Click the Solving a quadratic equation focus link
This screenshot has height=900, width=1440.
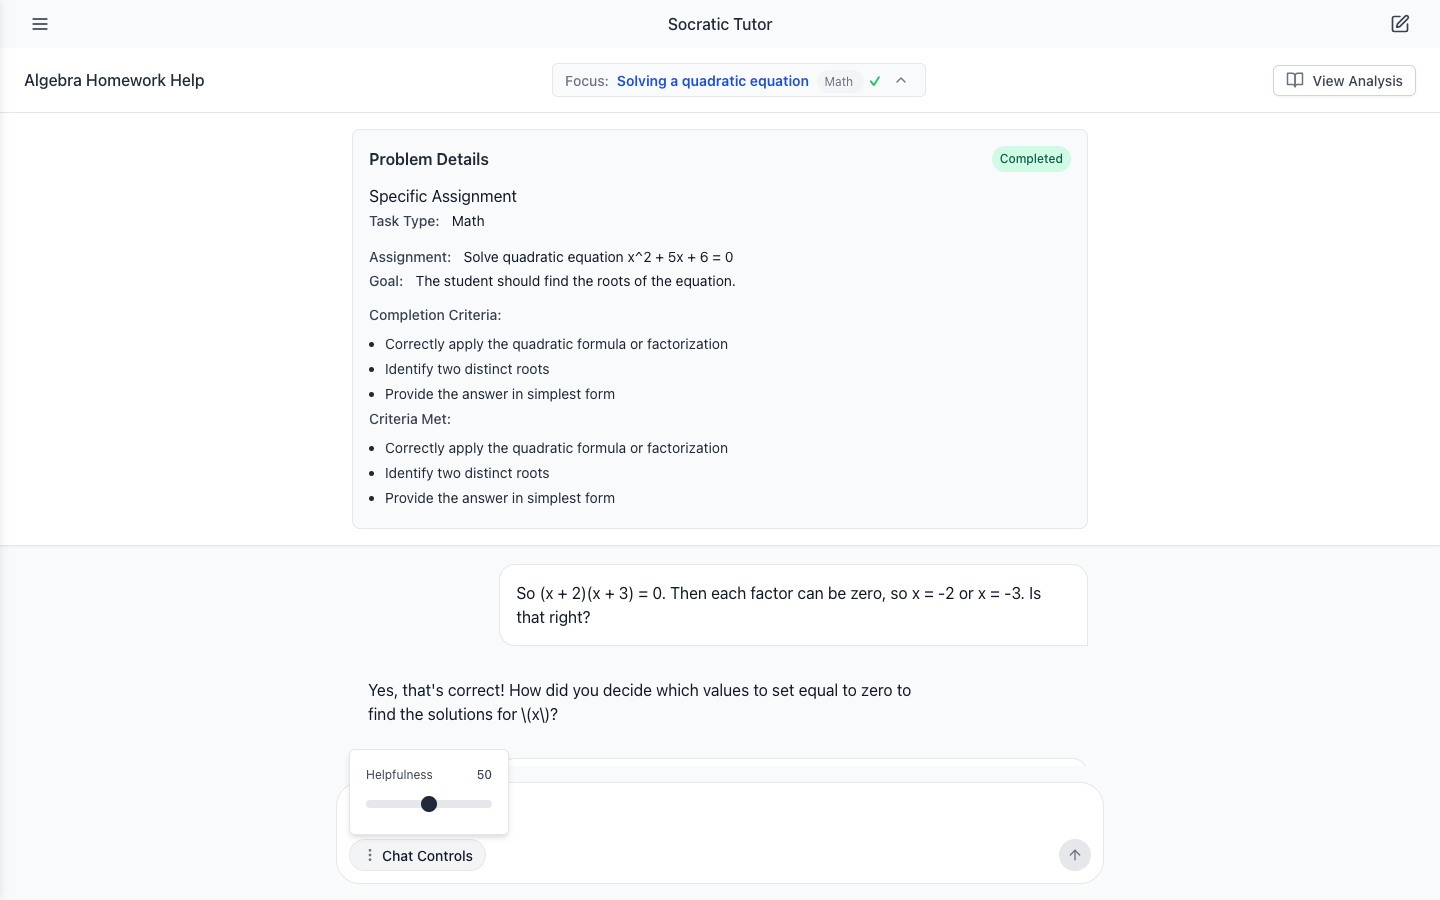pyautogui.click(x=713, y=81)
